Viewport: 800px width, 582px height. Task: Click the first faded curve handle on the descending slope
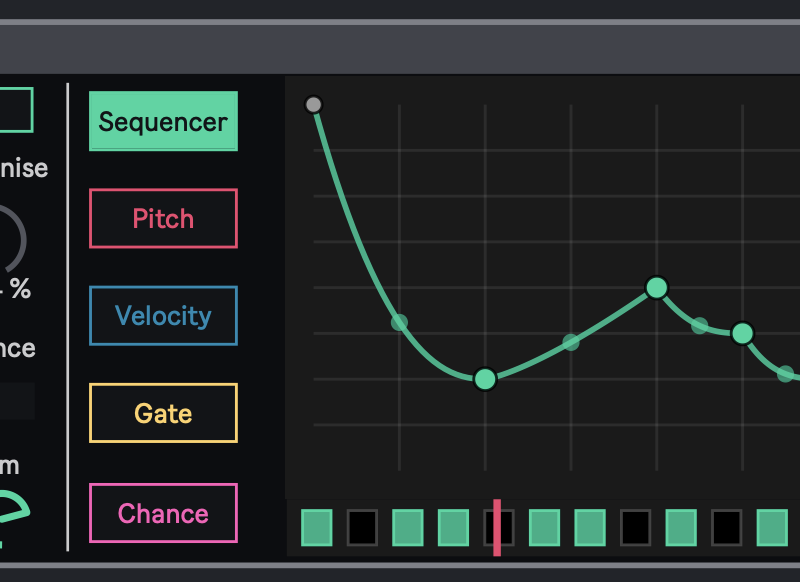399,322
